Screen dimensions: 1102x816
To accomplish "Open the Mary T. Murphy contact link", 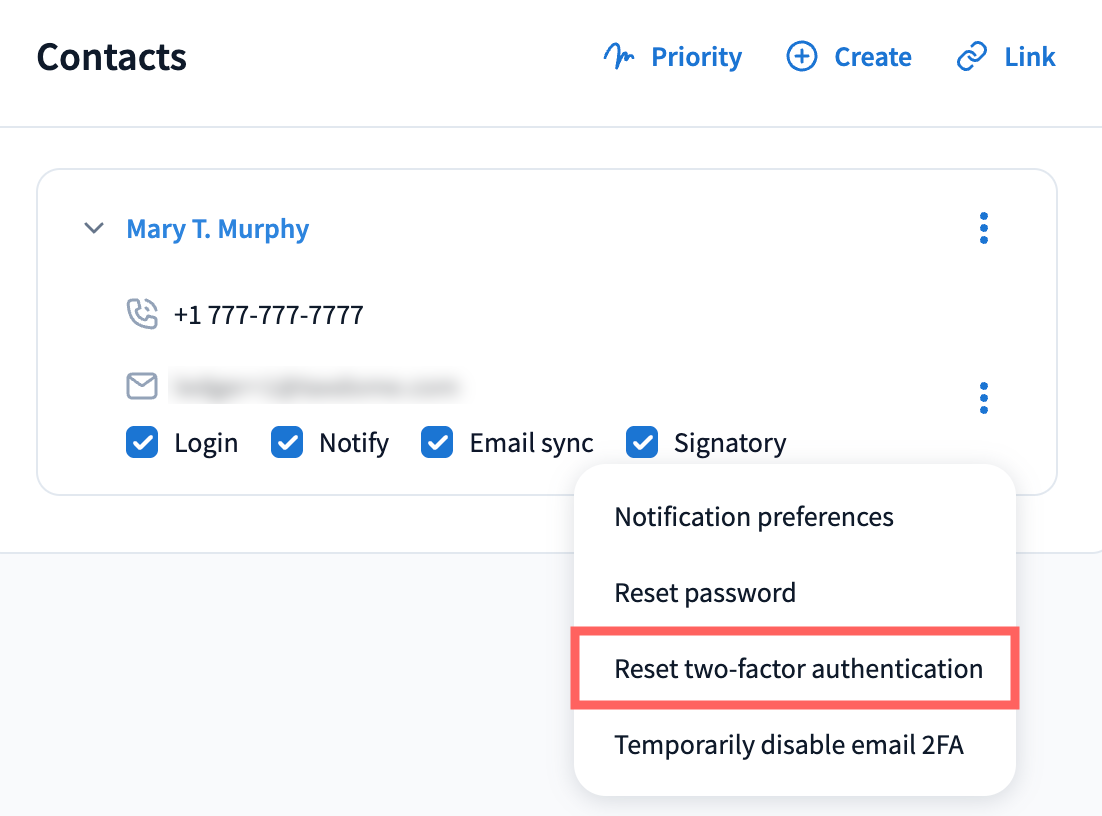I will 218,229.
